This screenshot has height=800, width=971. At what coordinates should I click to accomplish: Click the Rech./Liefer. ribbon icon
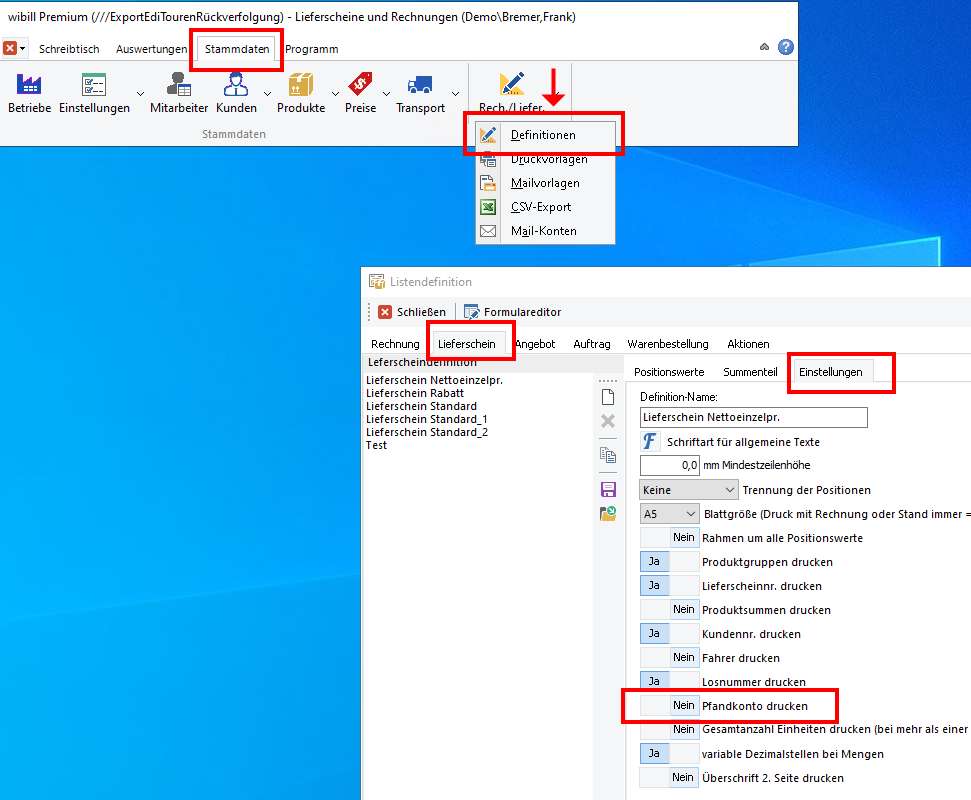(x=512, y=84)
